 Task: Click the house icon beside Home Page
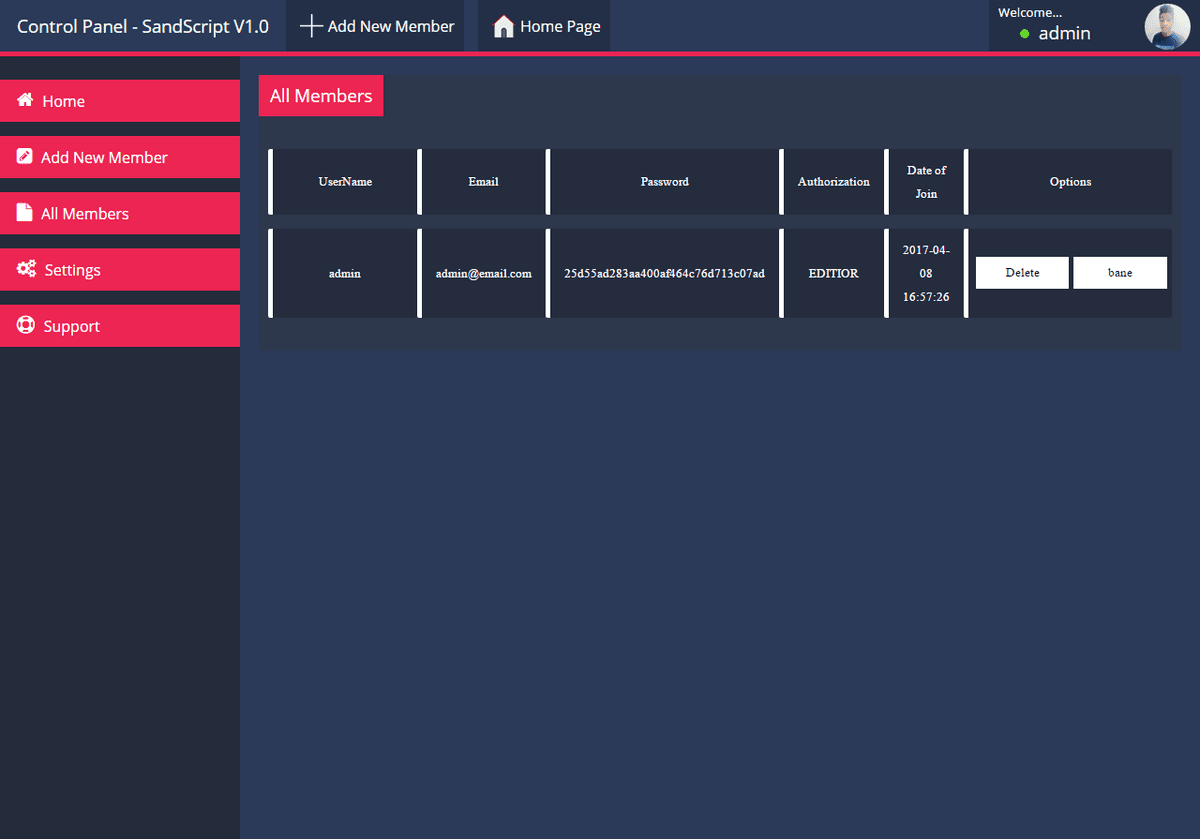point(504,26)
